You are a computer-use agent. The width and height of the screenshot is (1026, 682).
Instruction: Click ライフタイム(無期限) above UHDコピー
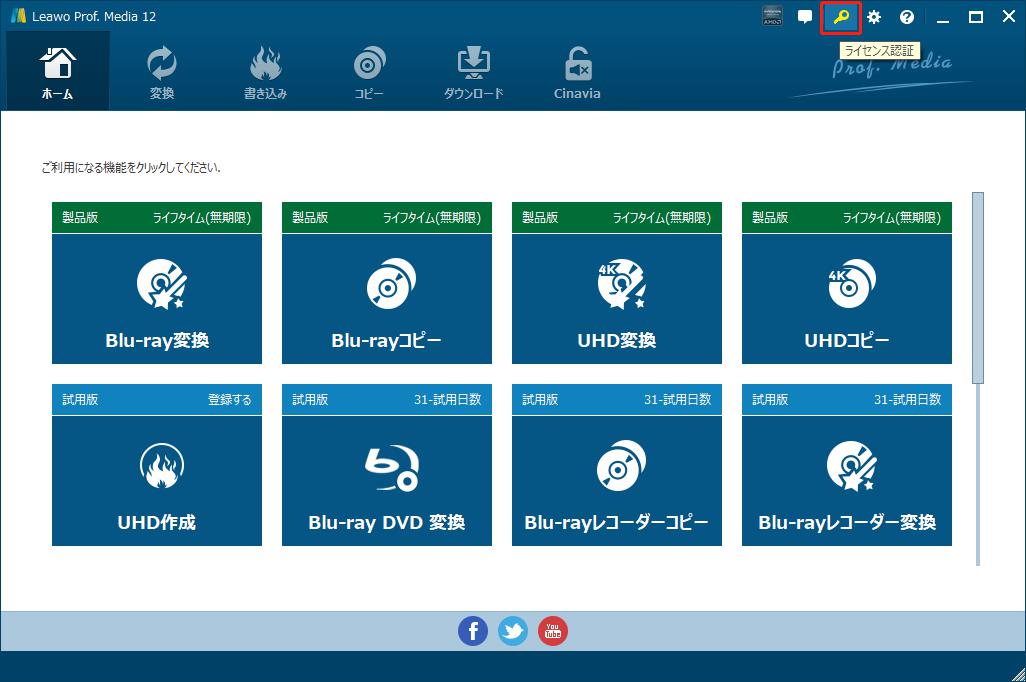[892, 217]
